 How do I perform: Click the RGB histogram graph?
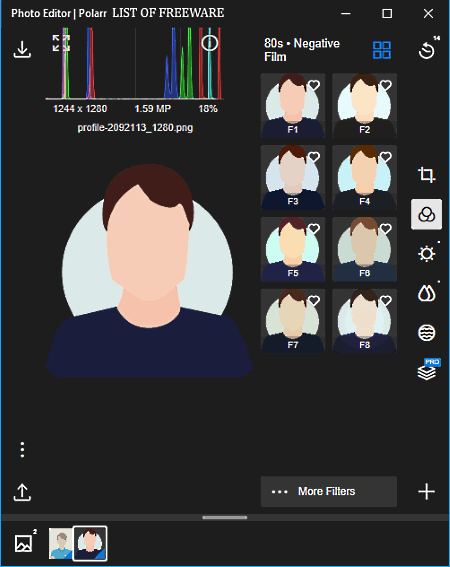(134, 63)
